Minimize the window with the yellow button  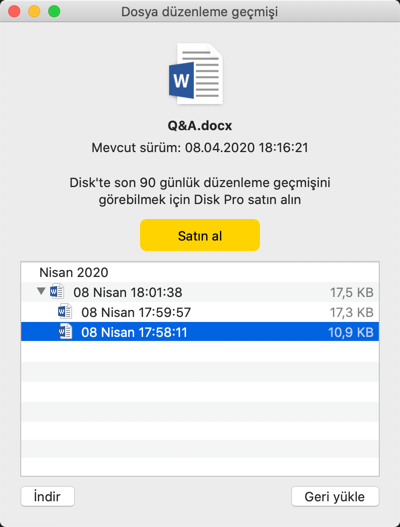[34, 11]
